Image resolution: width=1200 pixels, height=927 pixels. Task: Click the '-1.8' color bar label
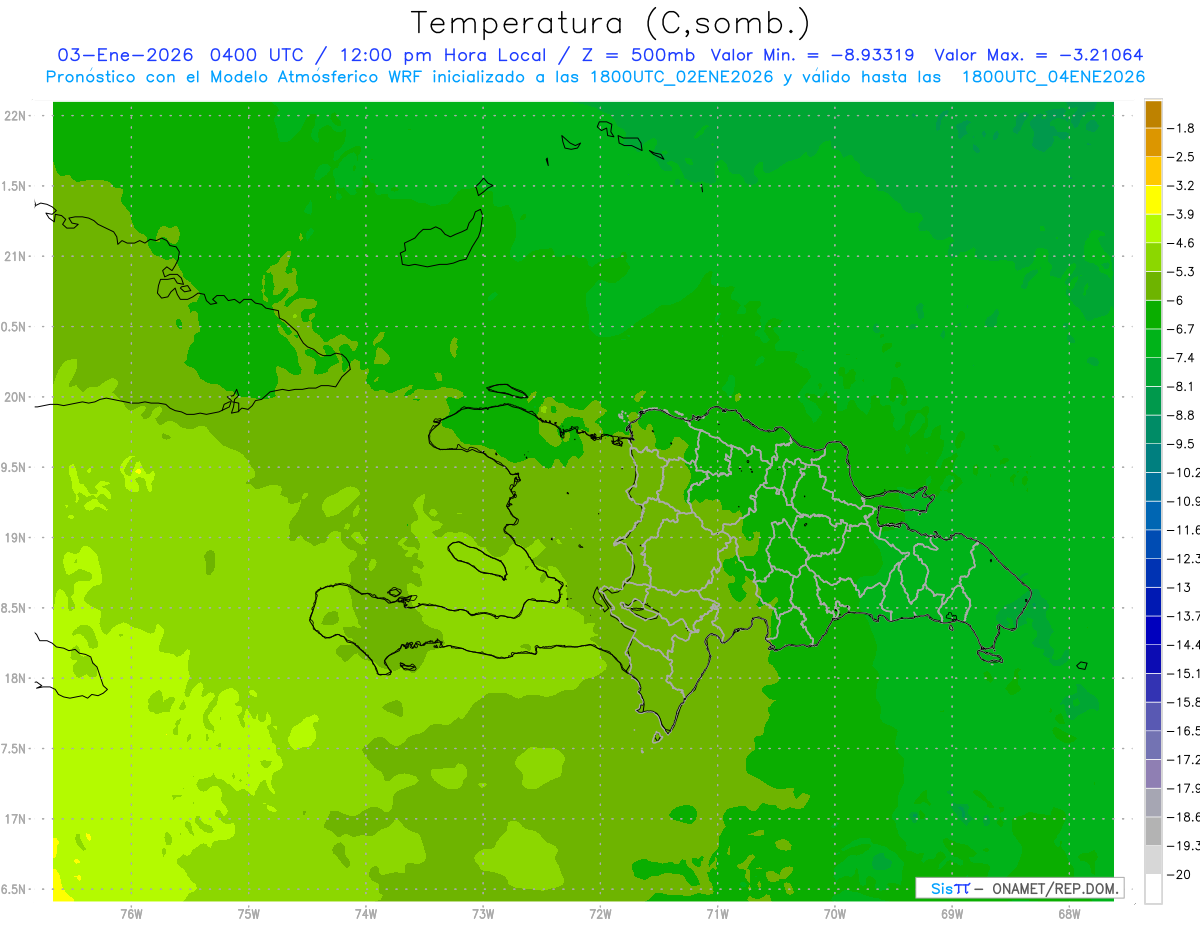click(x=1181, y=128)
